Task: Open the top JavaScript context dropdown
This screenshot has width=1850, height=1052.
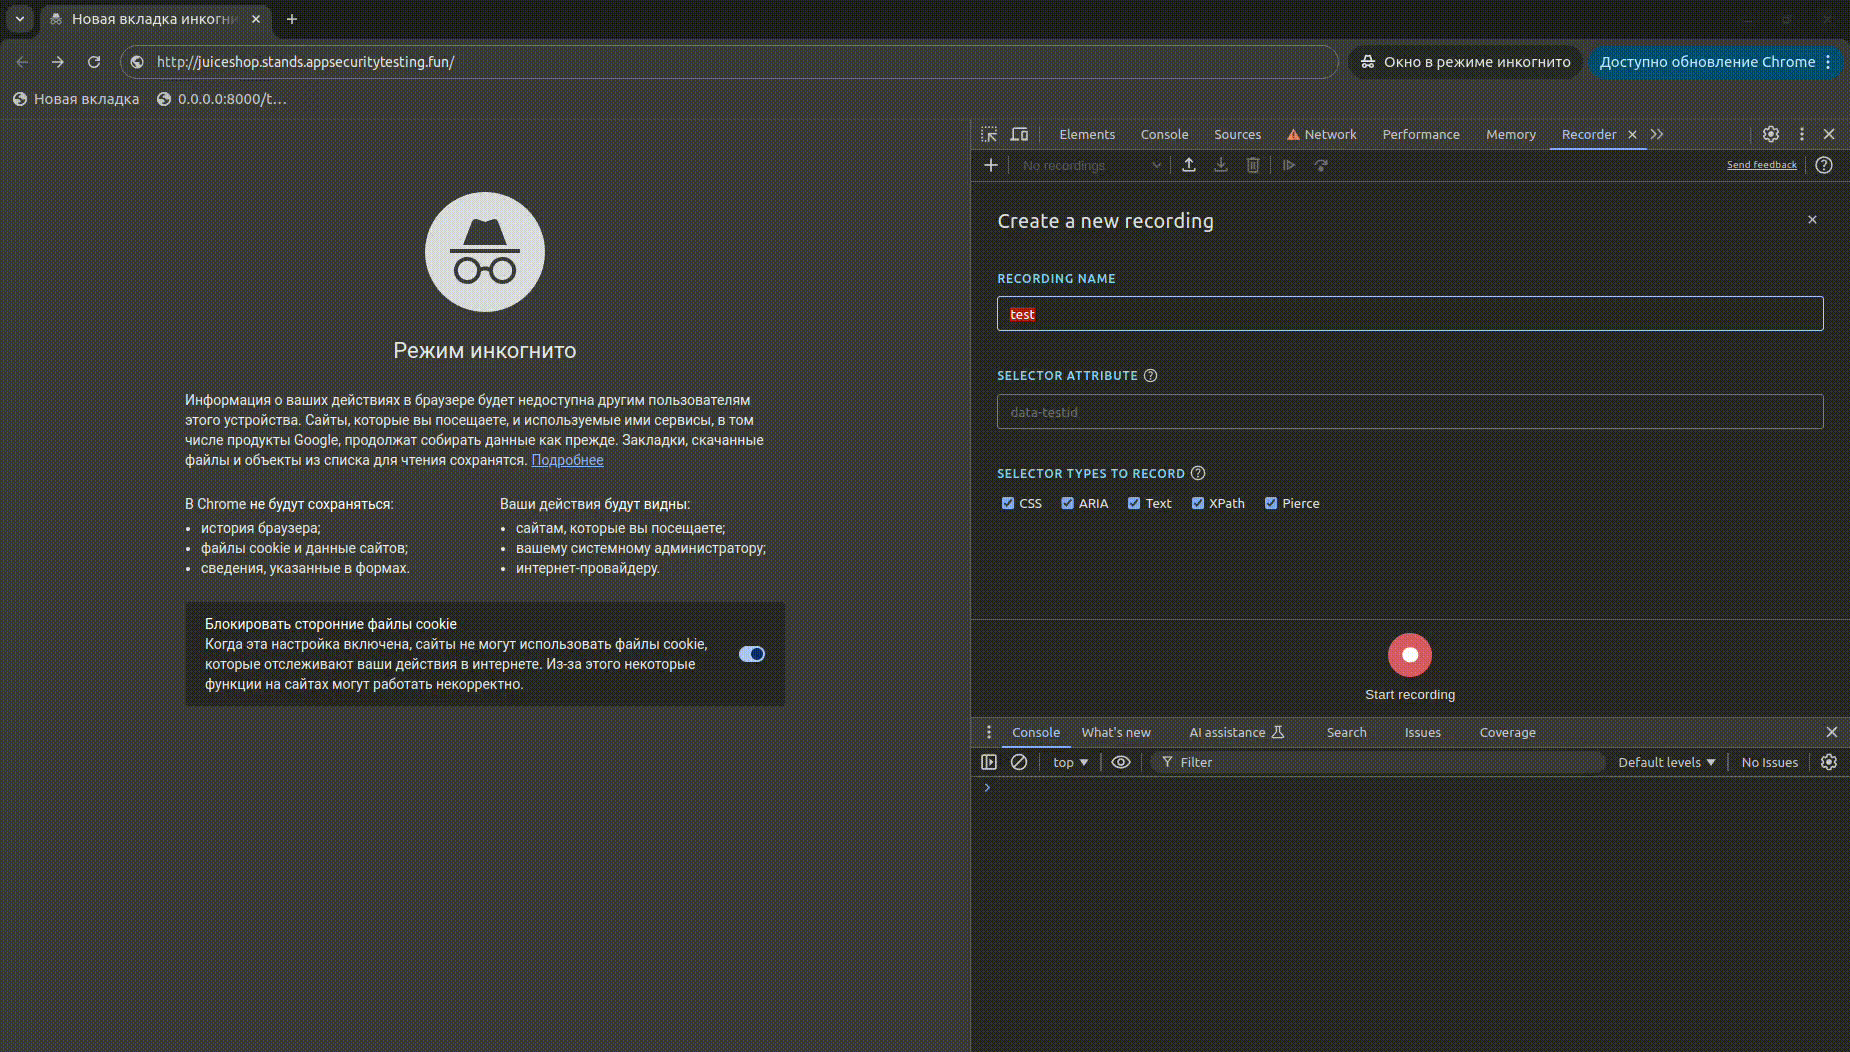Action: [x=1070, y=762]
